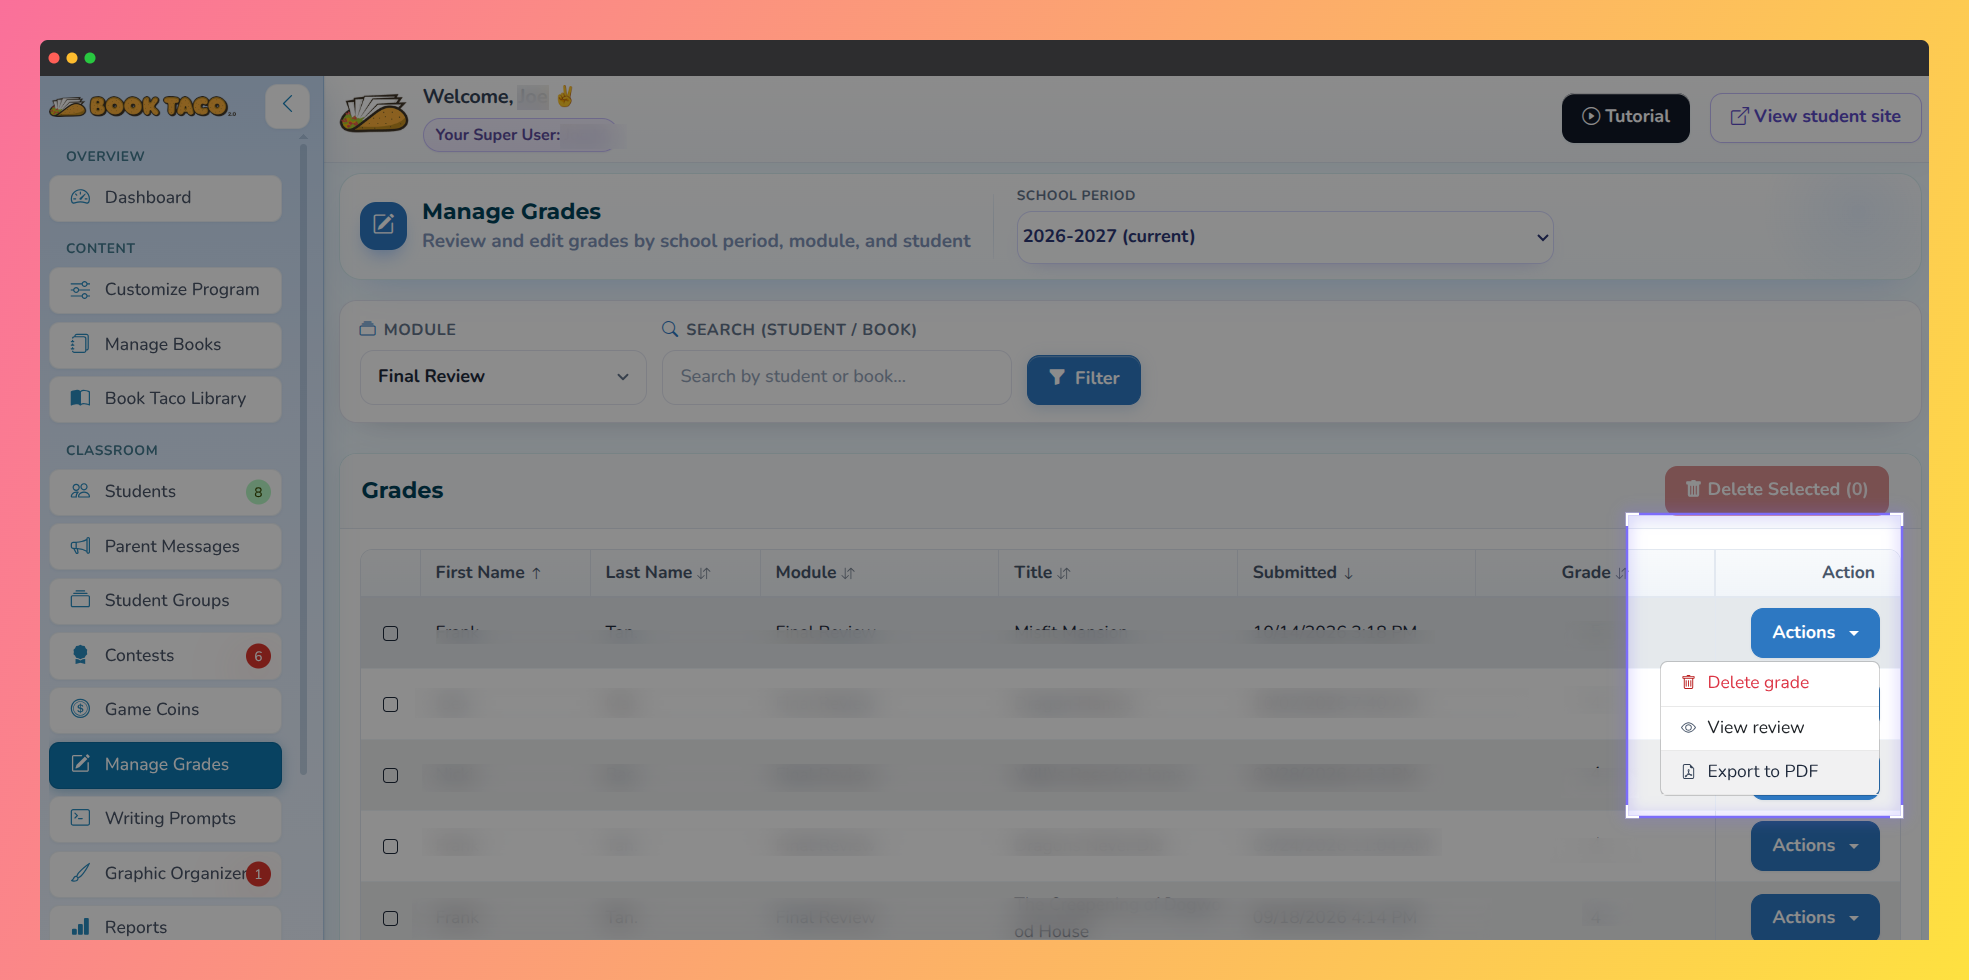Check the second grade row checkbox
This screenshot has height=980, width=1969.
391,704
